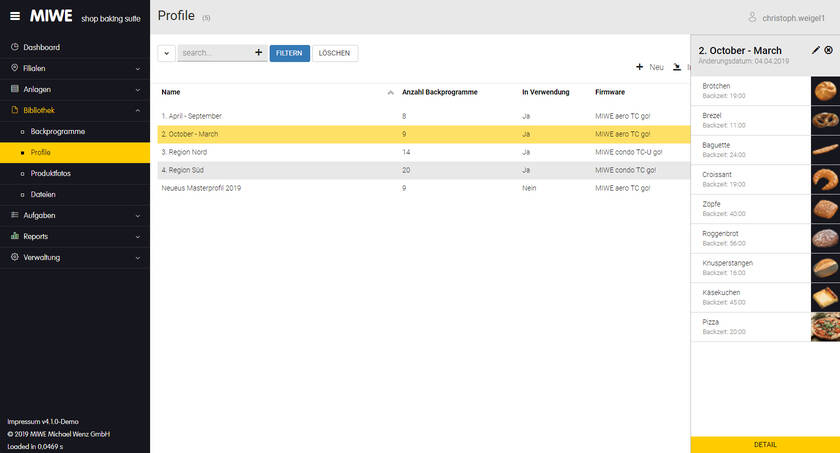Image resolution: width=840 pixels, height=453 pixels.
Task: Click the user account icon
Action: (753, 17)
